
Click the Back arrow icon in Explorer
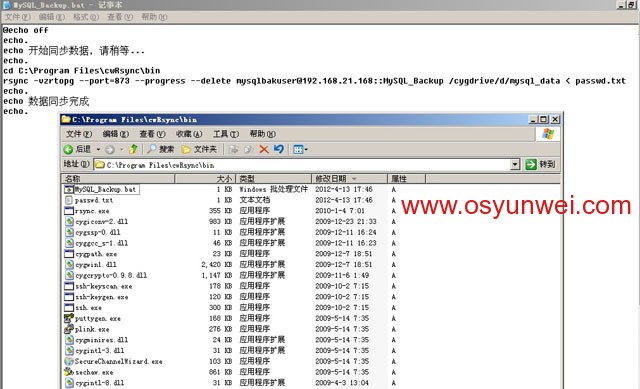68,149
